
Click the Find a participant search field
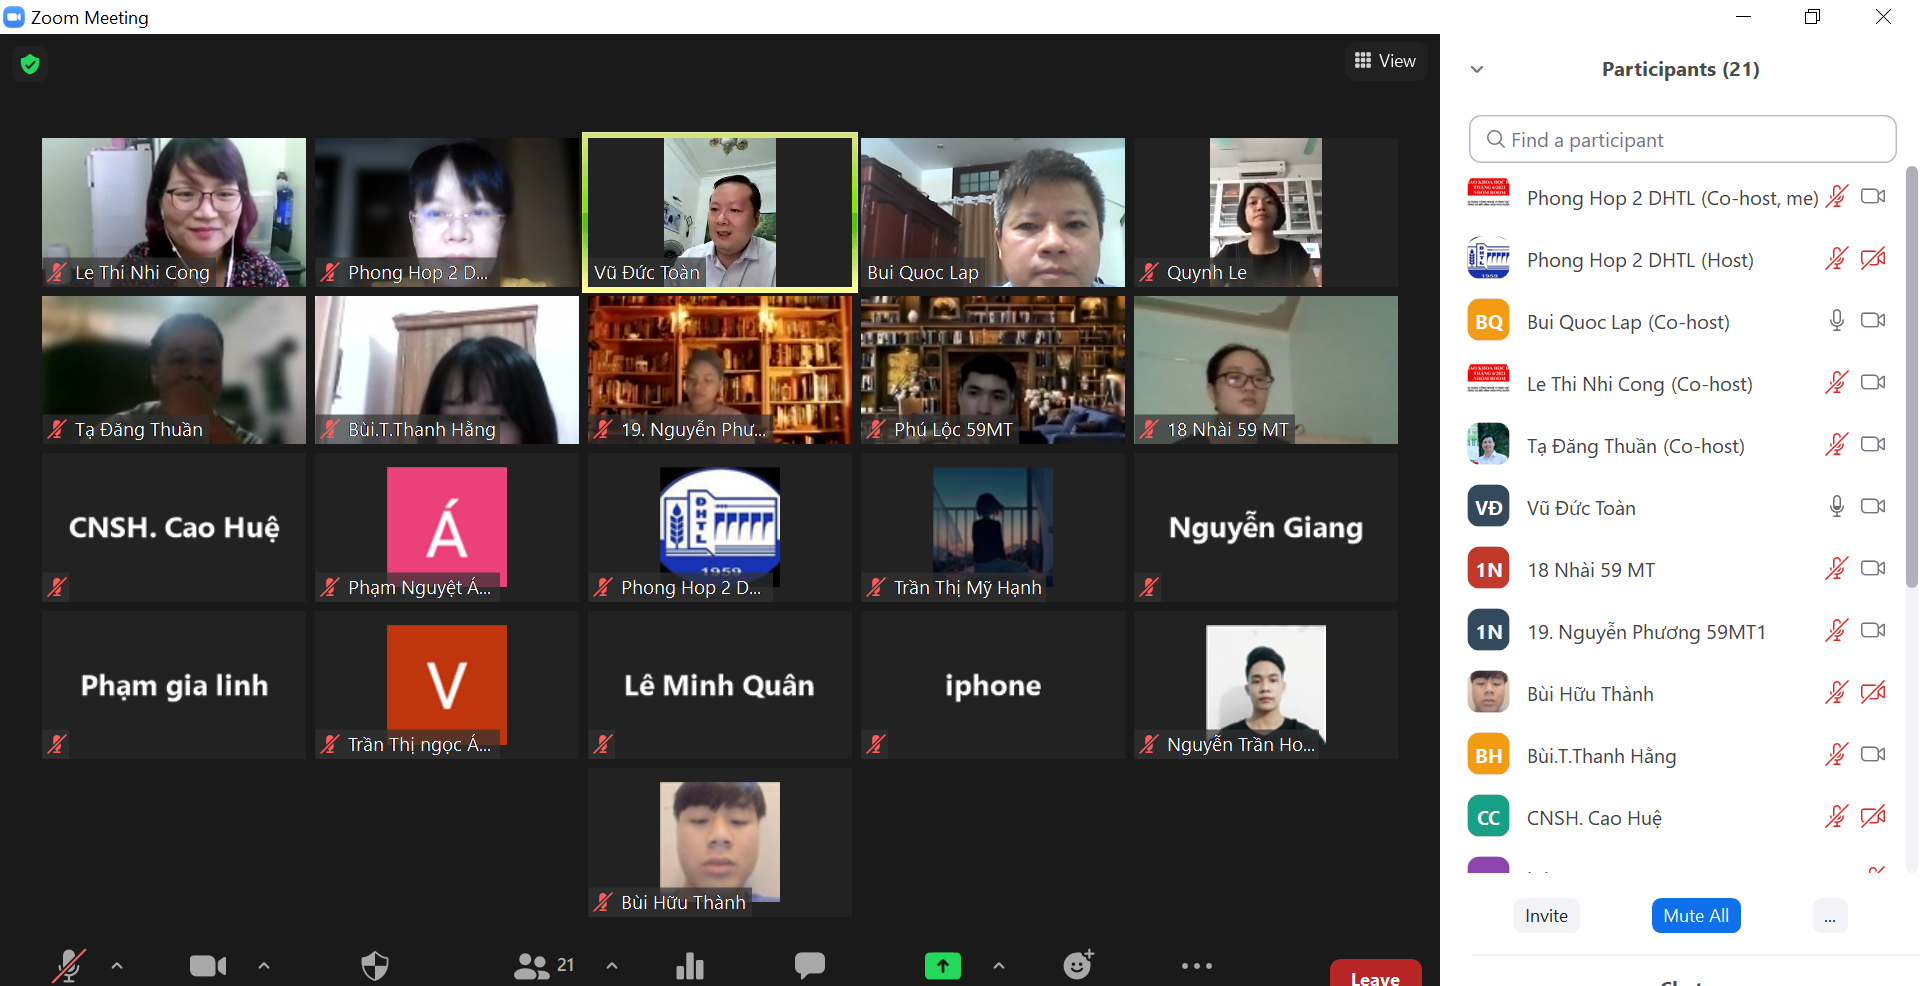pyautogui.click(x=1682, y=140)
